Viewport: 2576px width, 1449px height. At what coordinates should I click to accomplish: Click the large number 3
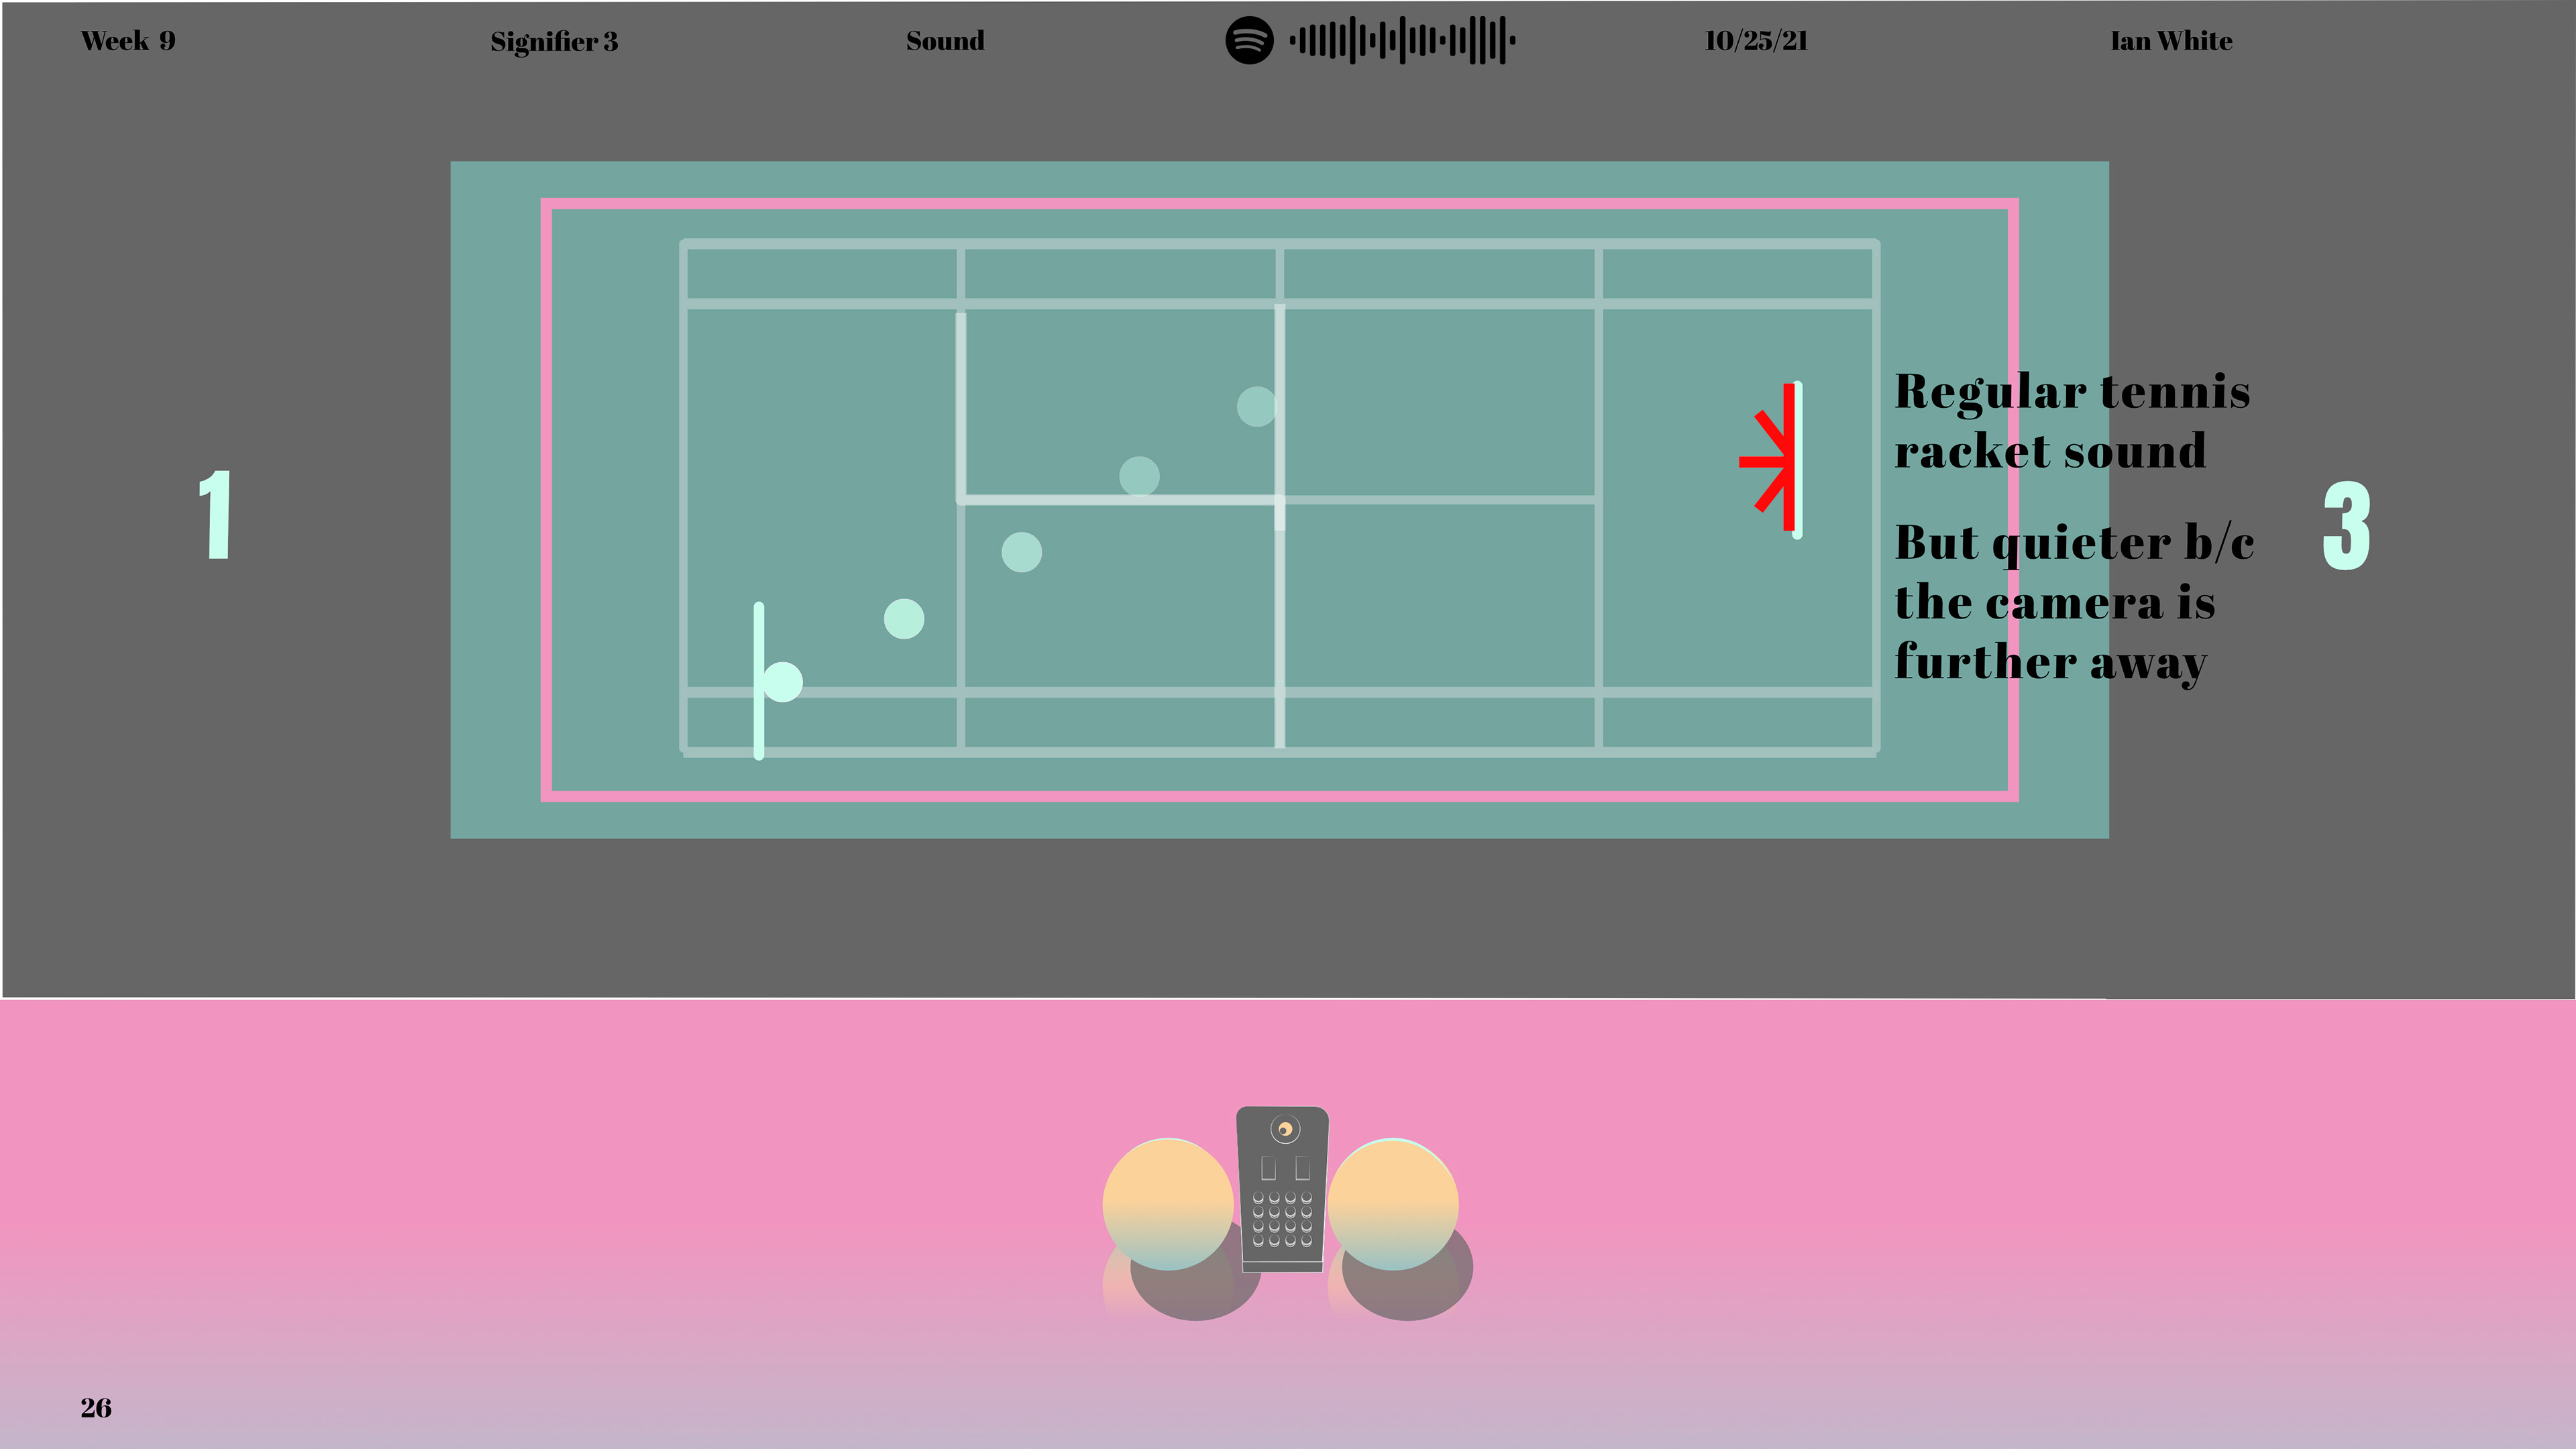(x=2346, y=525)
